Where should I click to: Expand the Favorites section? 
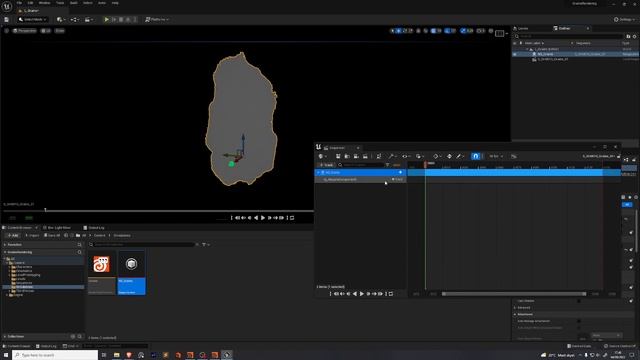[x=5, y=244]
